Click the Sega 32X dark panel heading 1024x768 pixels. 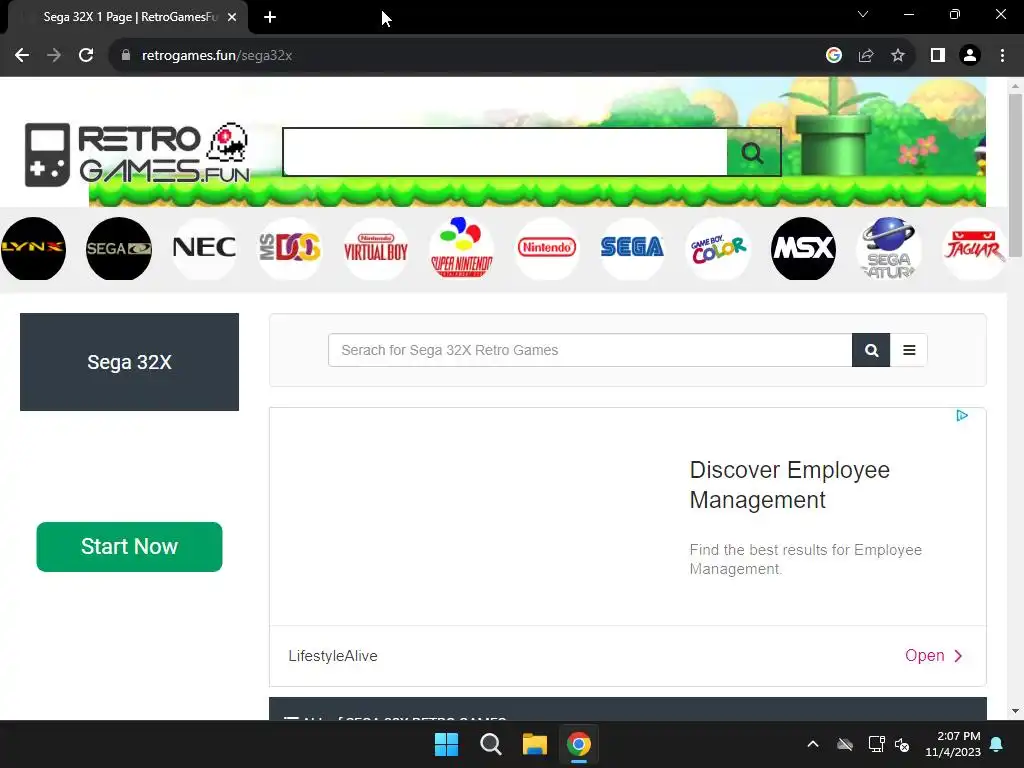[x=129, y=362]
